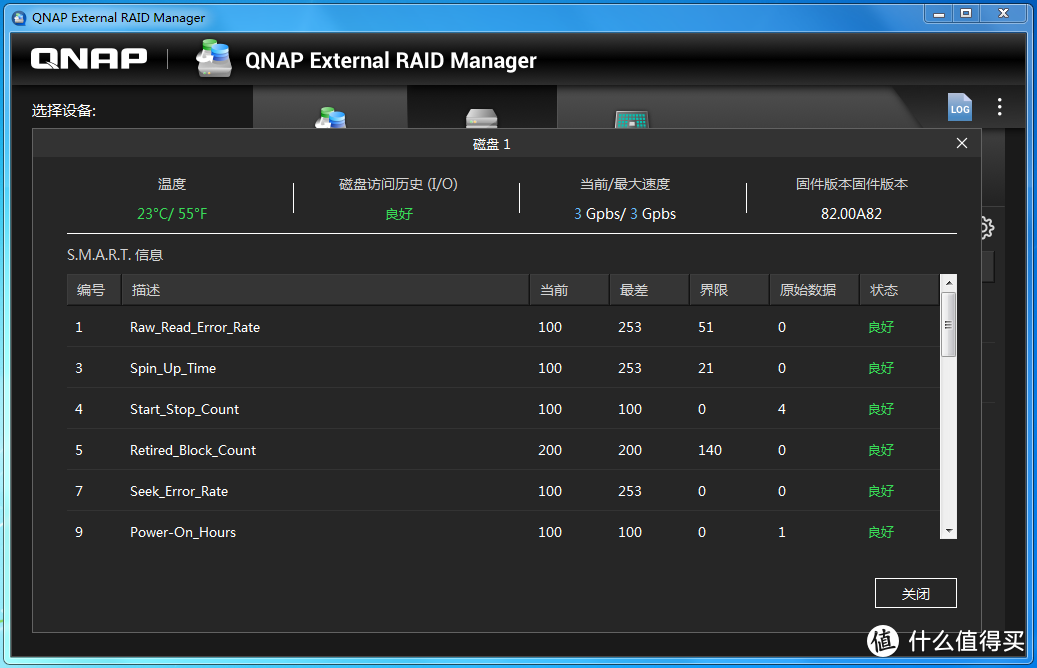The height and width of the screenshot is (668, 1037).
Task: Click the 描述 column header
Action: (325, 290)
